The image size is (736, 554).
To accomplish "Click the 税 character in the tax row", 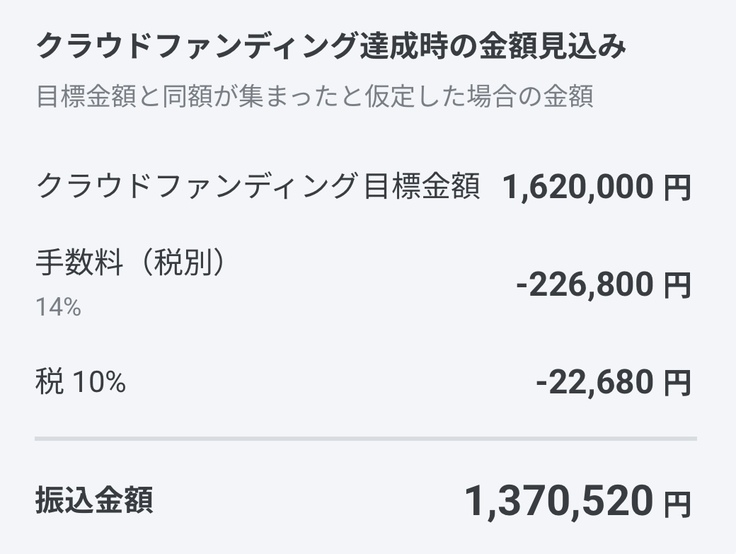I will pyautogui.click(x=50, y=381).
